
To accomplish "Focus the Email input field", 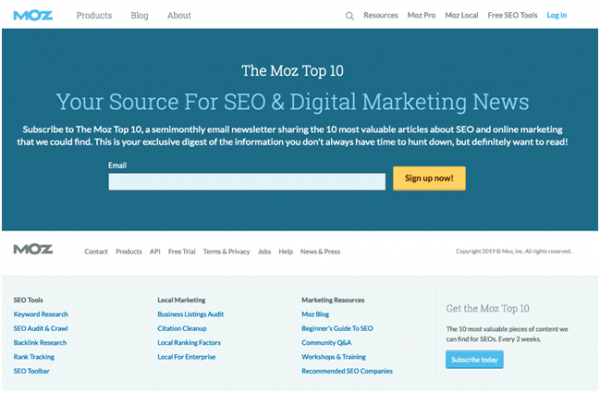I will coord(247,181).
